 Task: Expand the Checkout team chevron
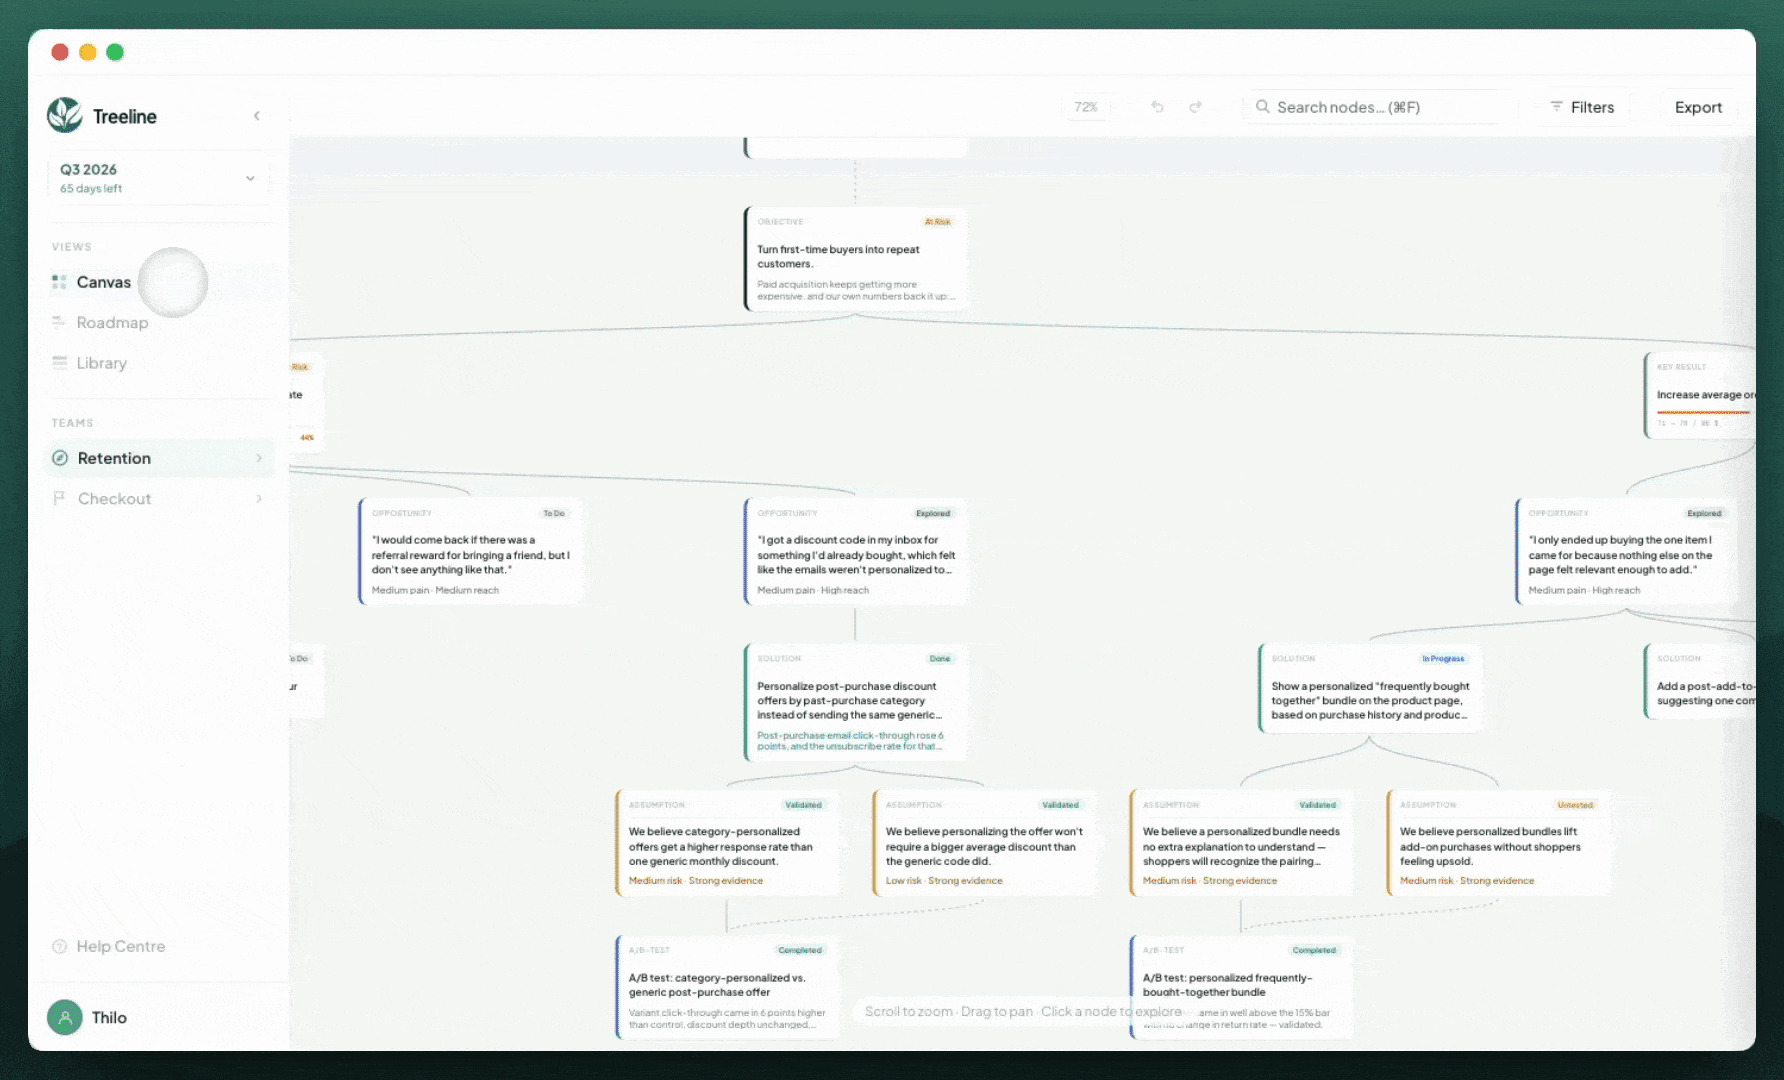(259, 498)
